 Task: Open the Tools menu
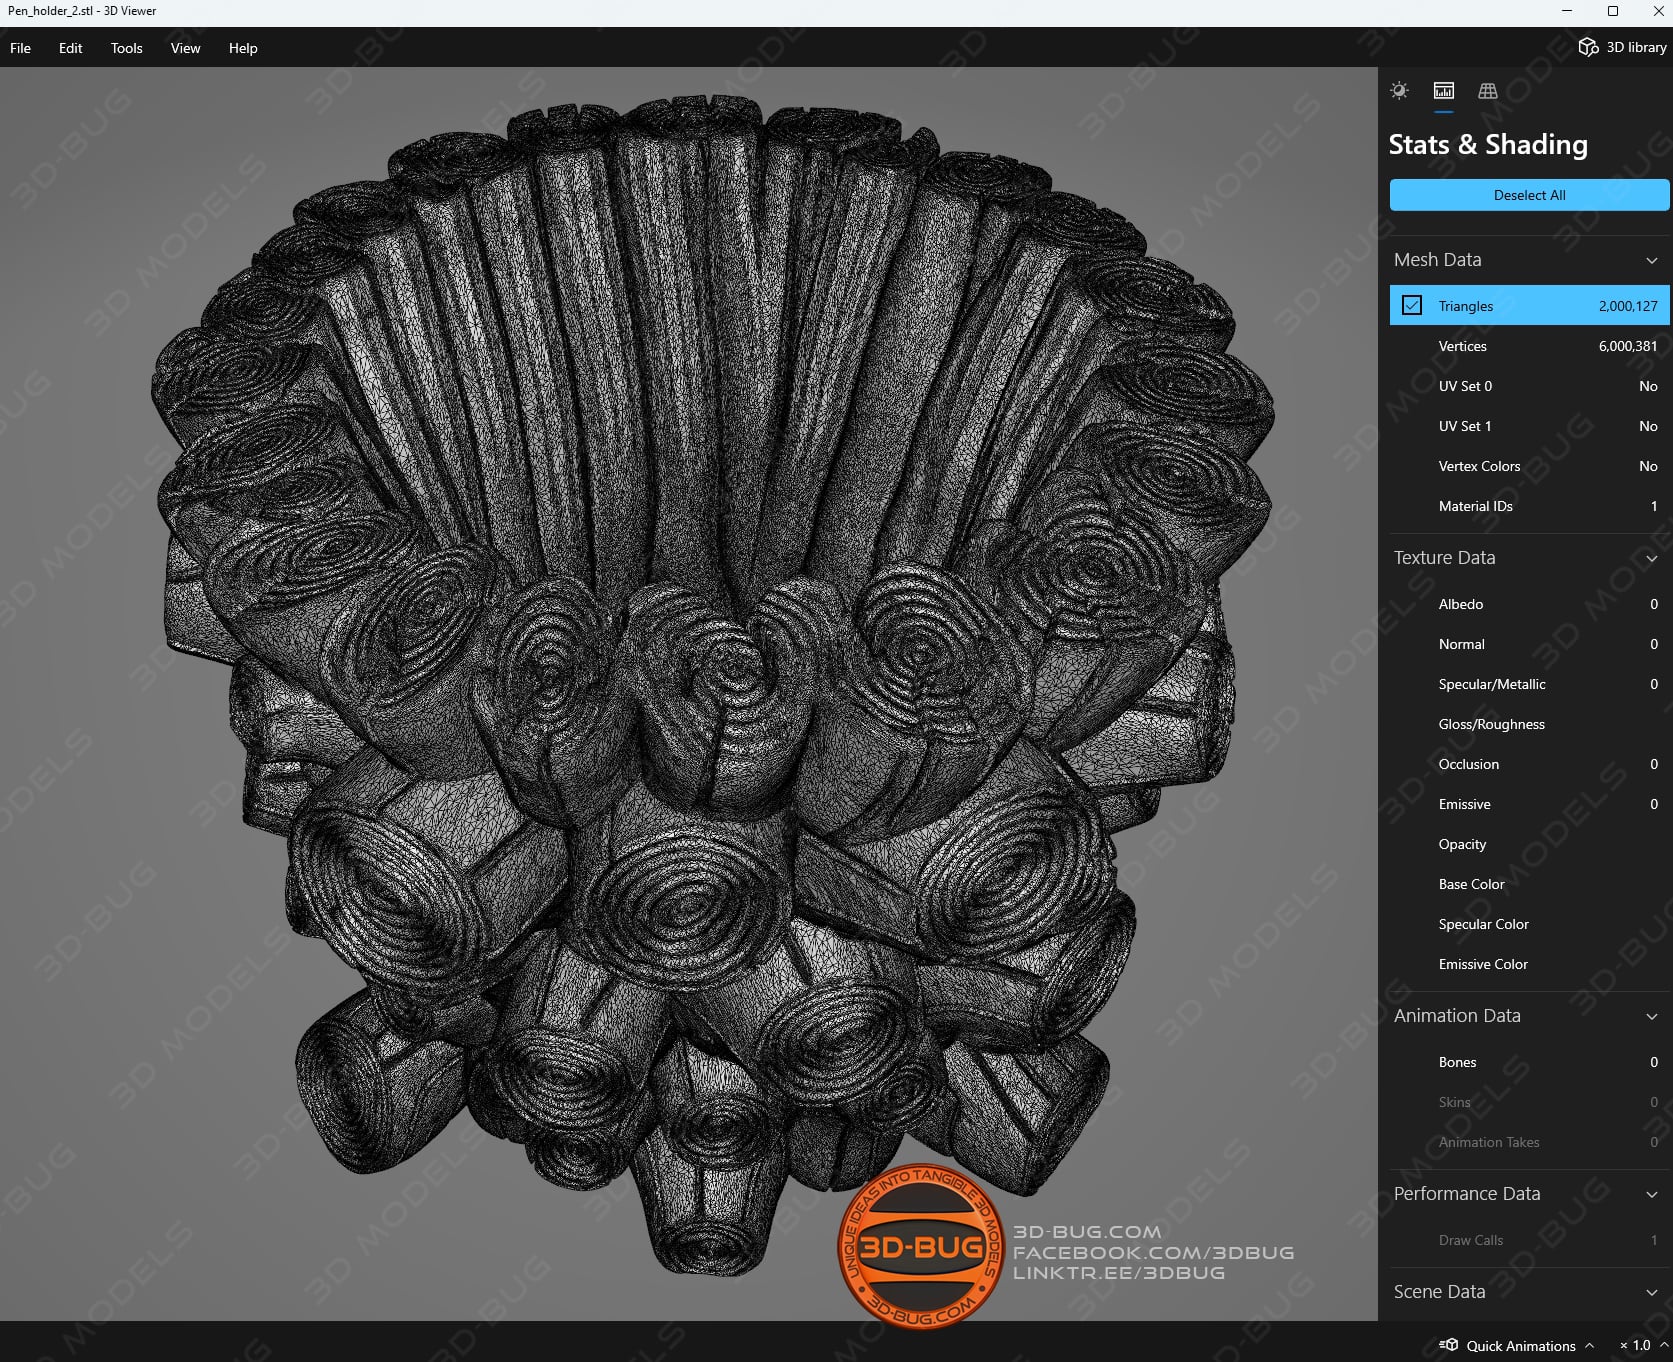[x=126, y=48]
